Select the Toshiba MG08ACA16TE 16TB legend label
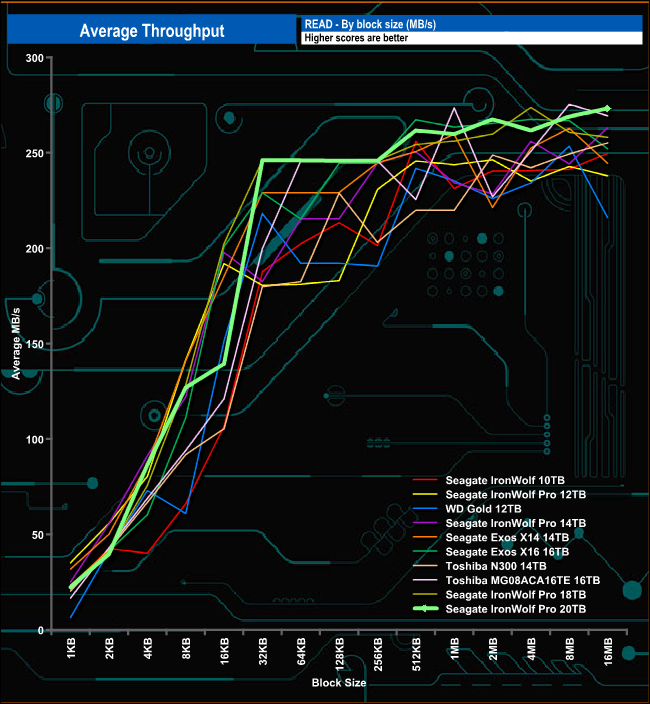The width and height of the screenshot is (650, 704). pos(523,581)
